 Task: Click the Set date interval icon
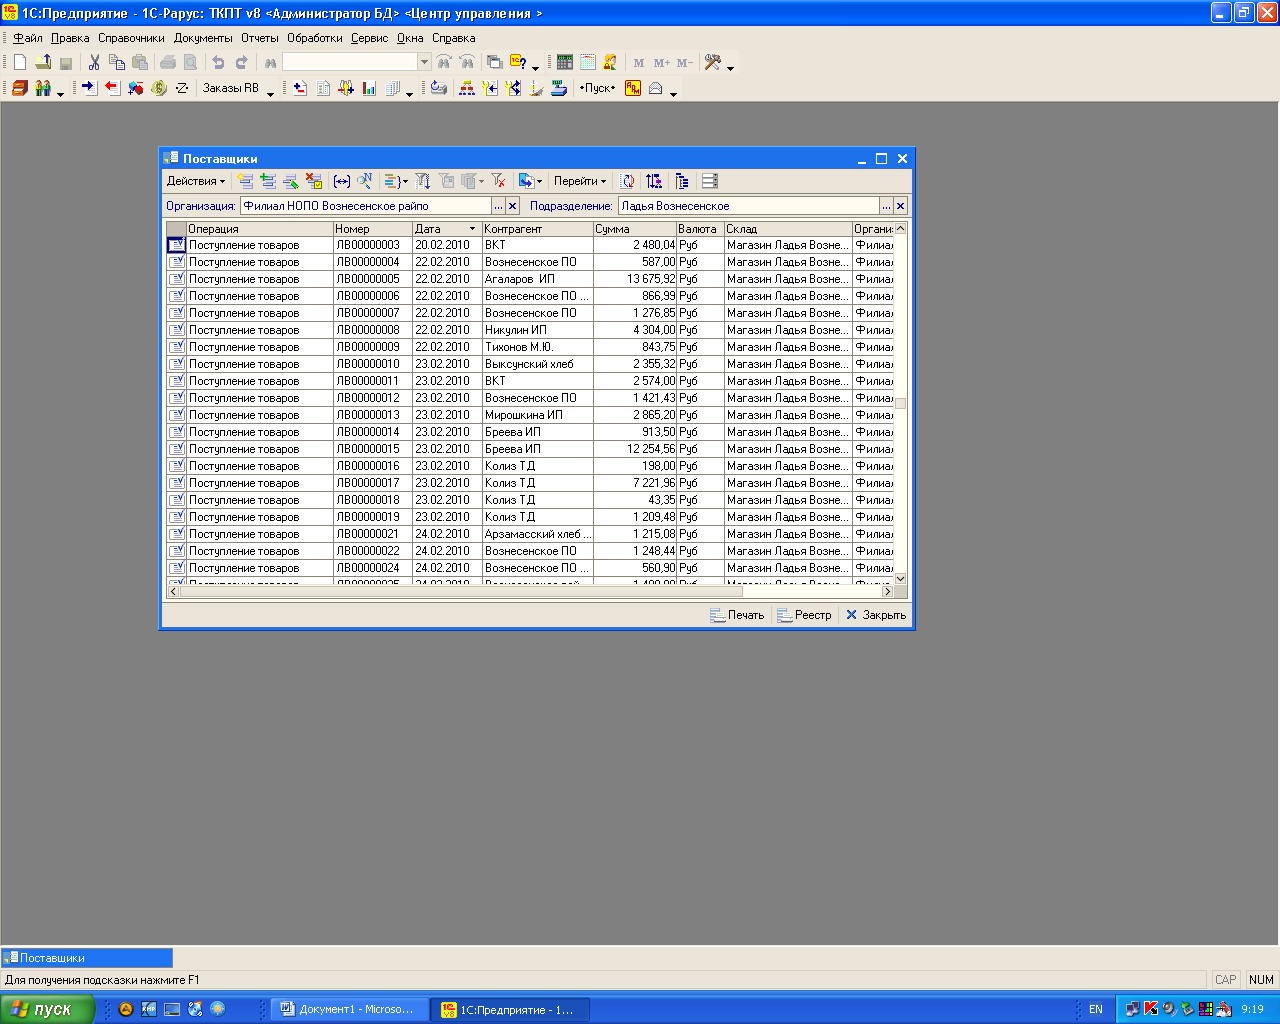[341, 181]
